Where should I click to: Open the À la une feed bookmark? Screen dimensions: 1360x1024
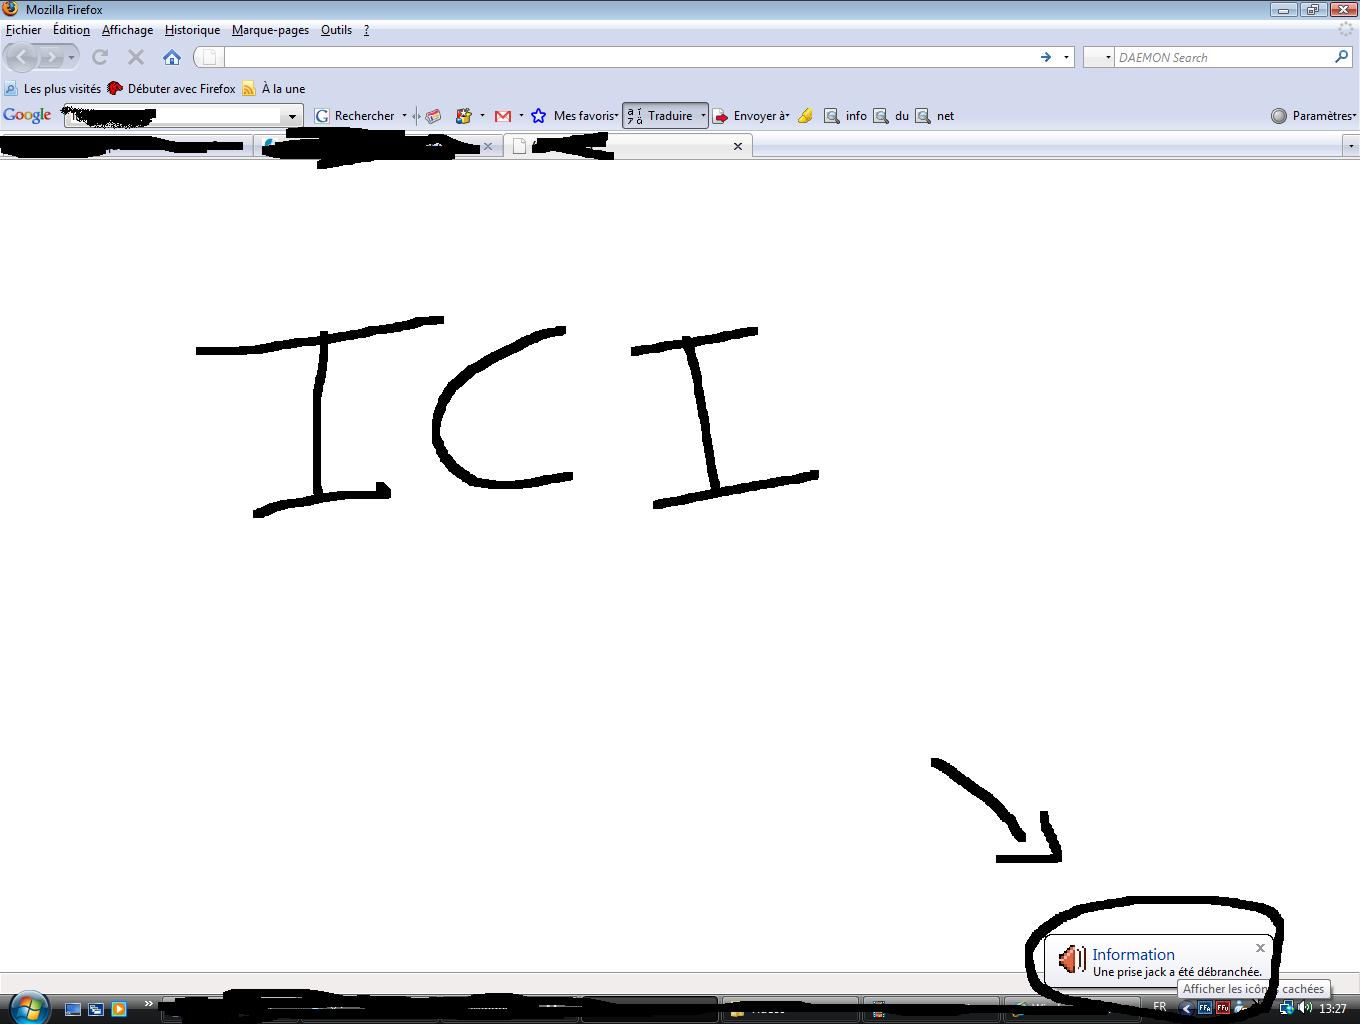pos(274,89)
